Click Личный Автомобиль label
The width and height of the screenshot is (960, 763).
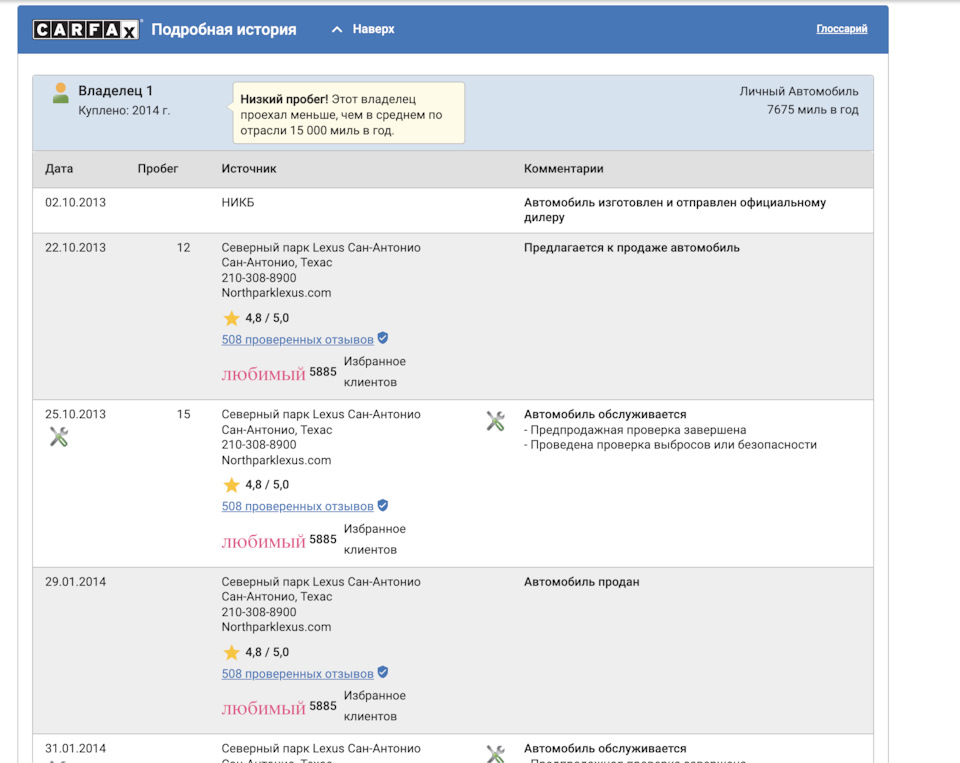pos(799,91)
